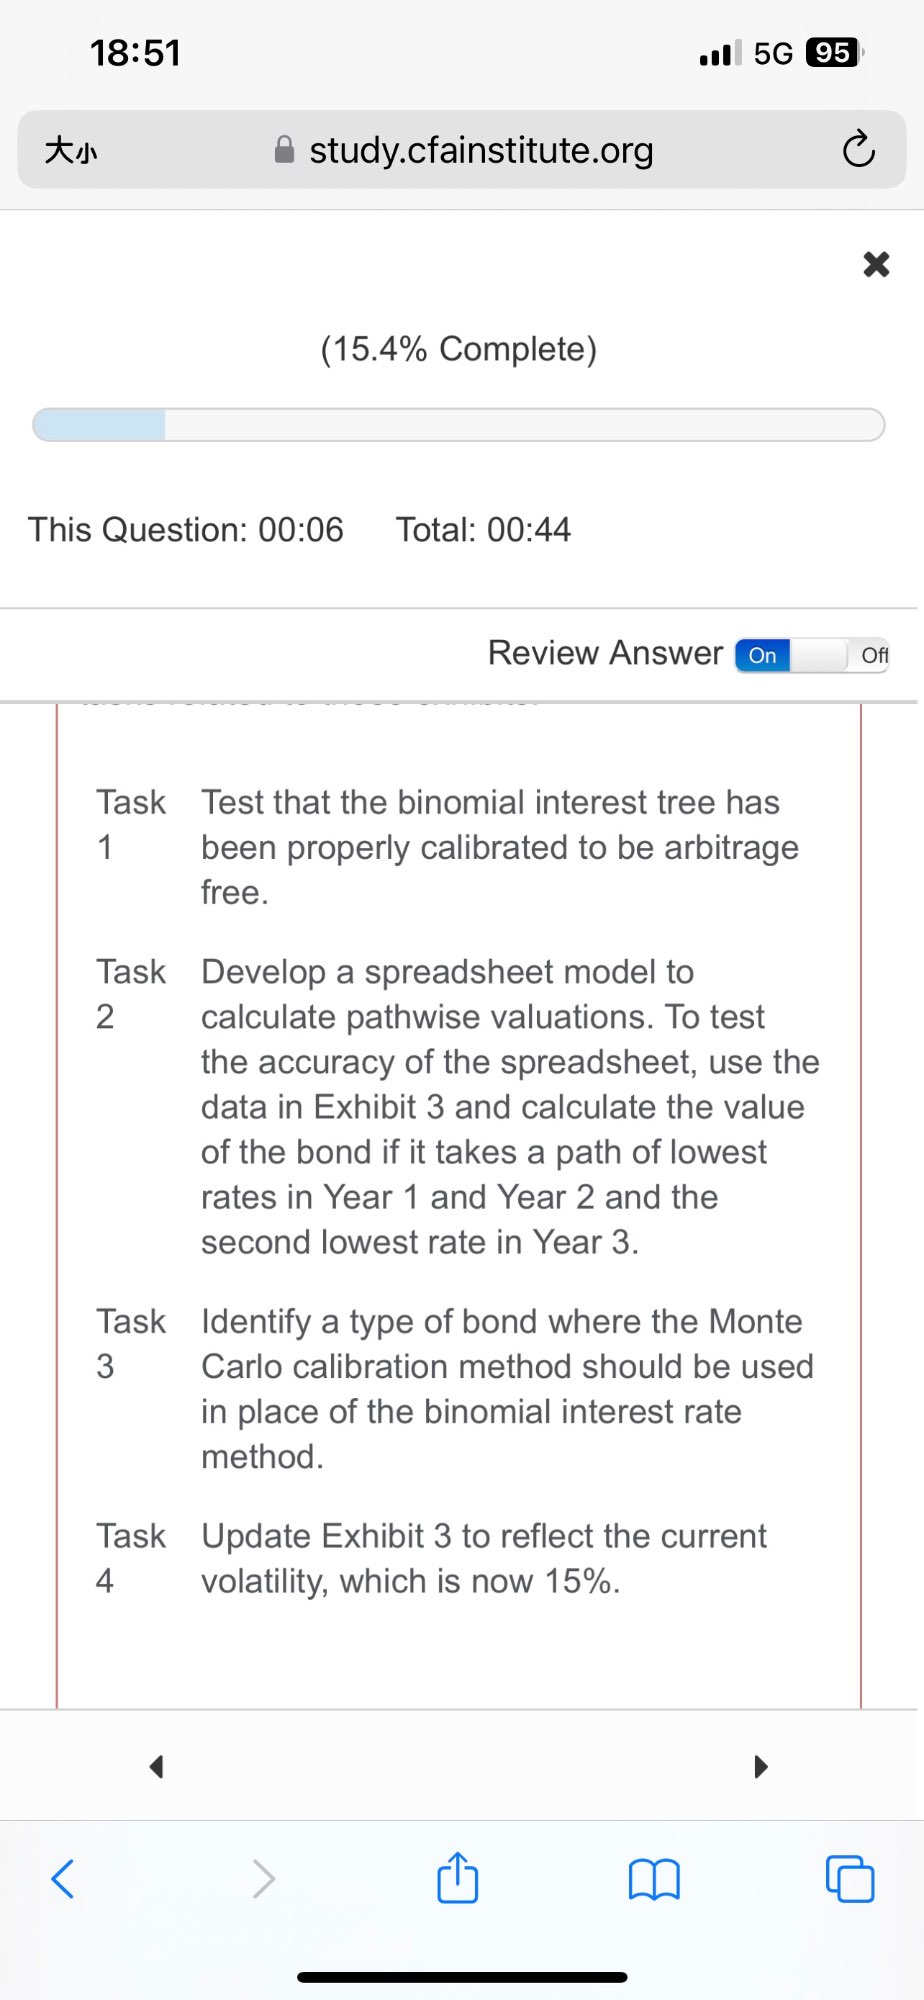Open the text size (大小) menu
924x2000 pixels.
(71, 151)
